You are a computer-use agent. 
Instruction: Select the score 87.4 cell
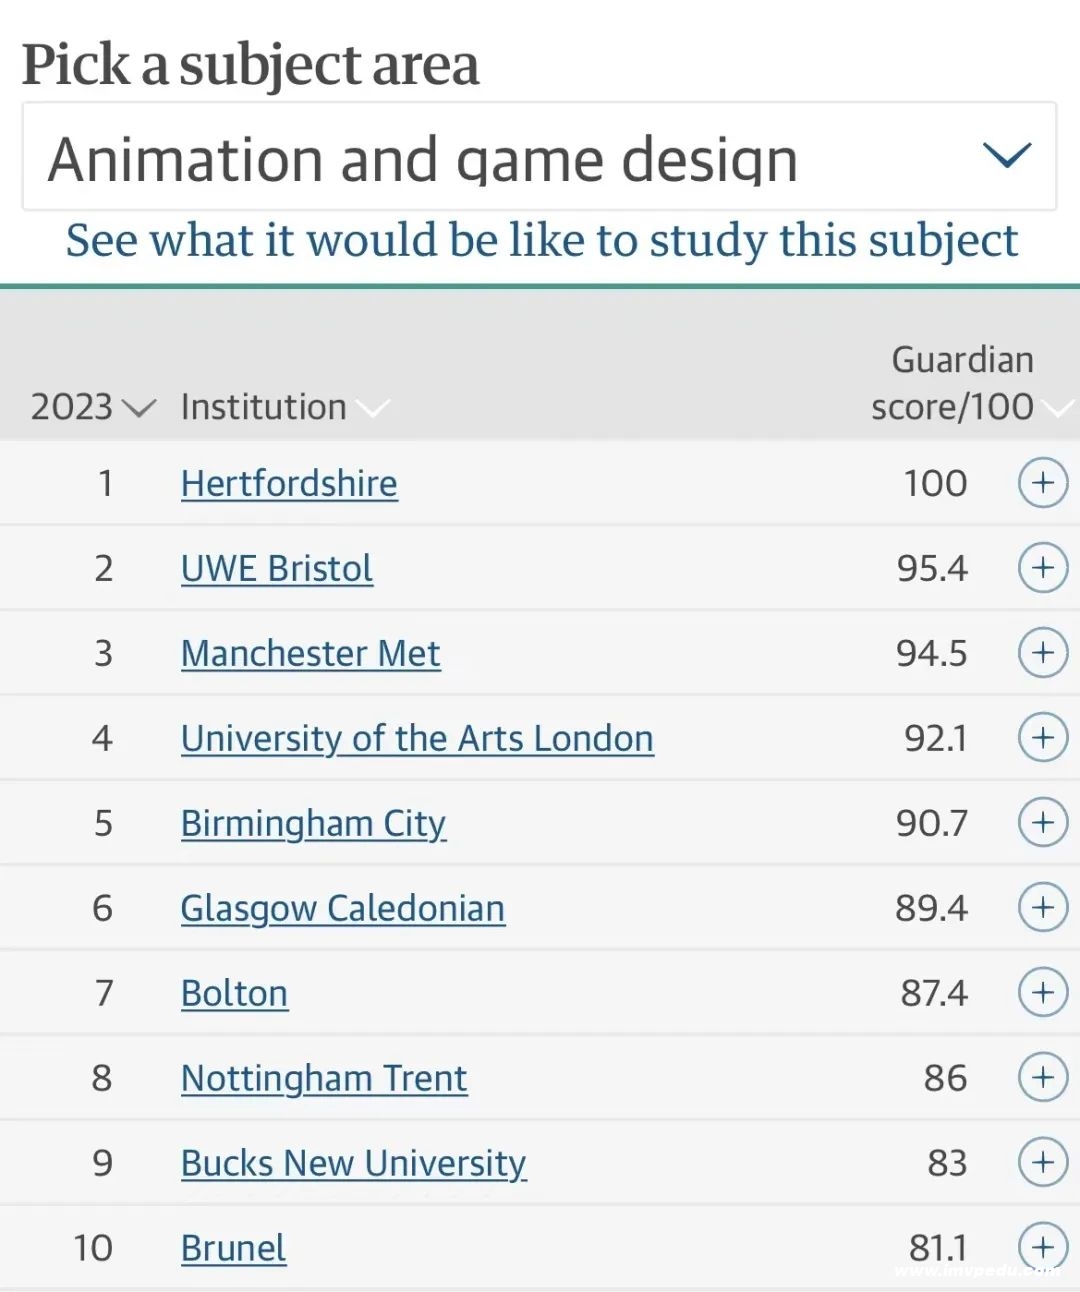click(x=934, y=994)
